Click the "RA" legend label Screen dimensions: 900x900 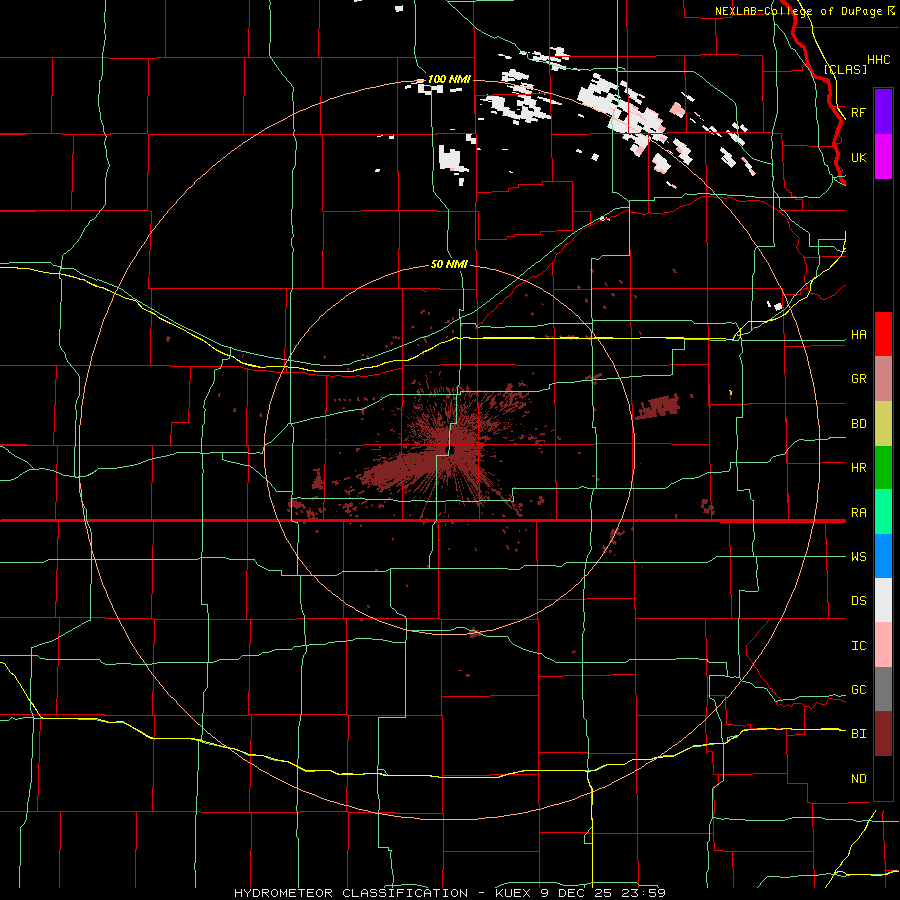[859, 513]
